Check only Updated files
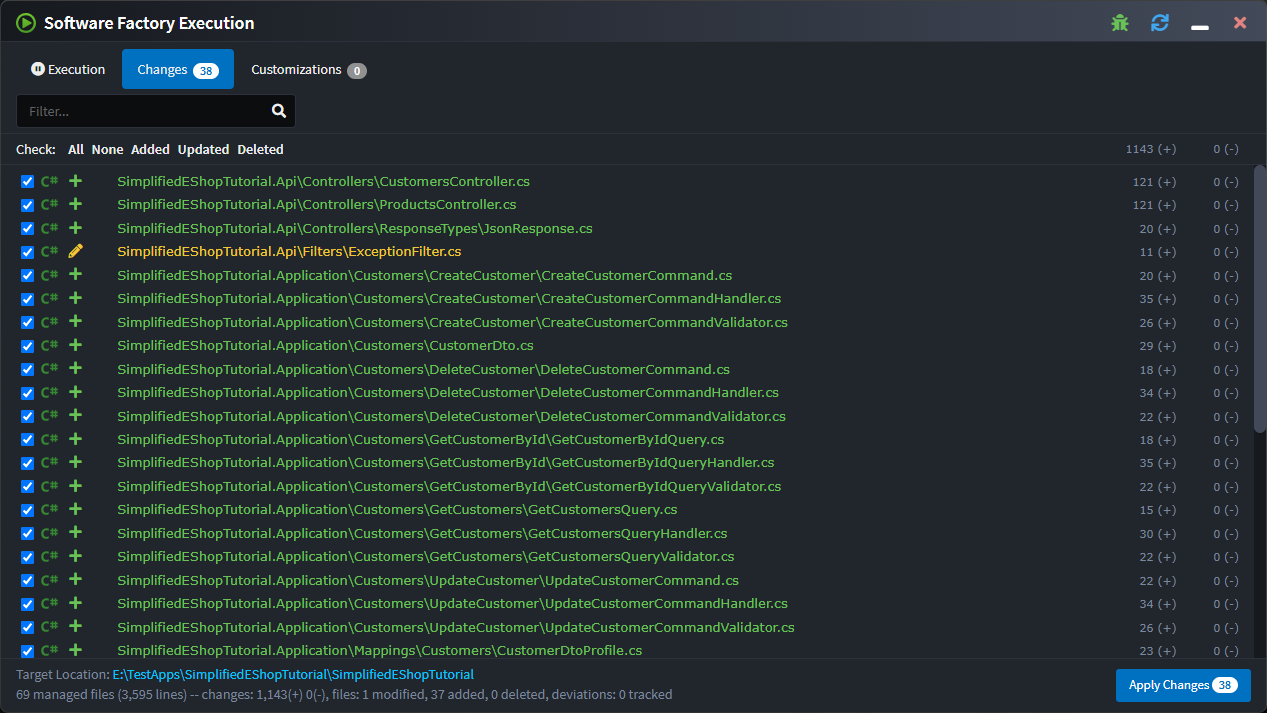 pos(203,149)
